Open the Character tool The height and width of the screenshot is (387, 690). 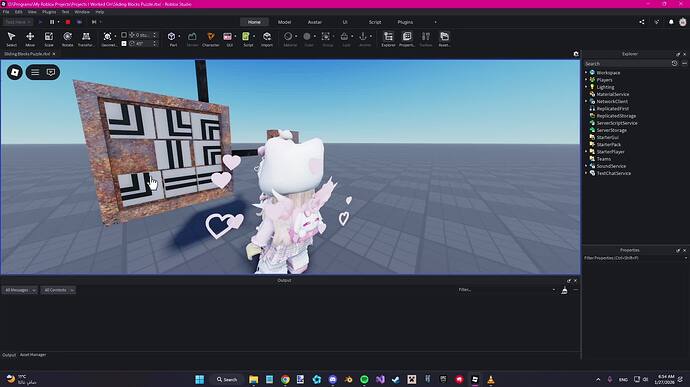coord(211,39)
